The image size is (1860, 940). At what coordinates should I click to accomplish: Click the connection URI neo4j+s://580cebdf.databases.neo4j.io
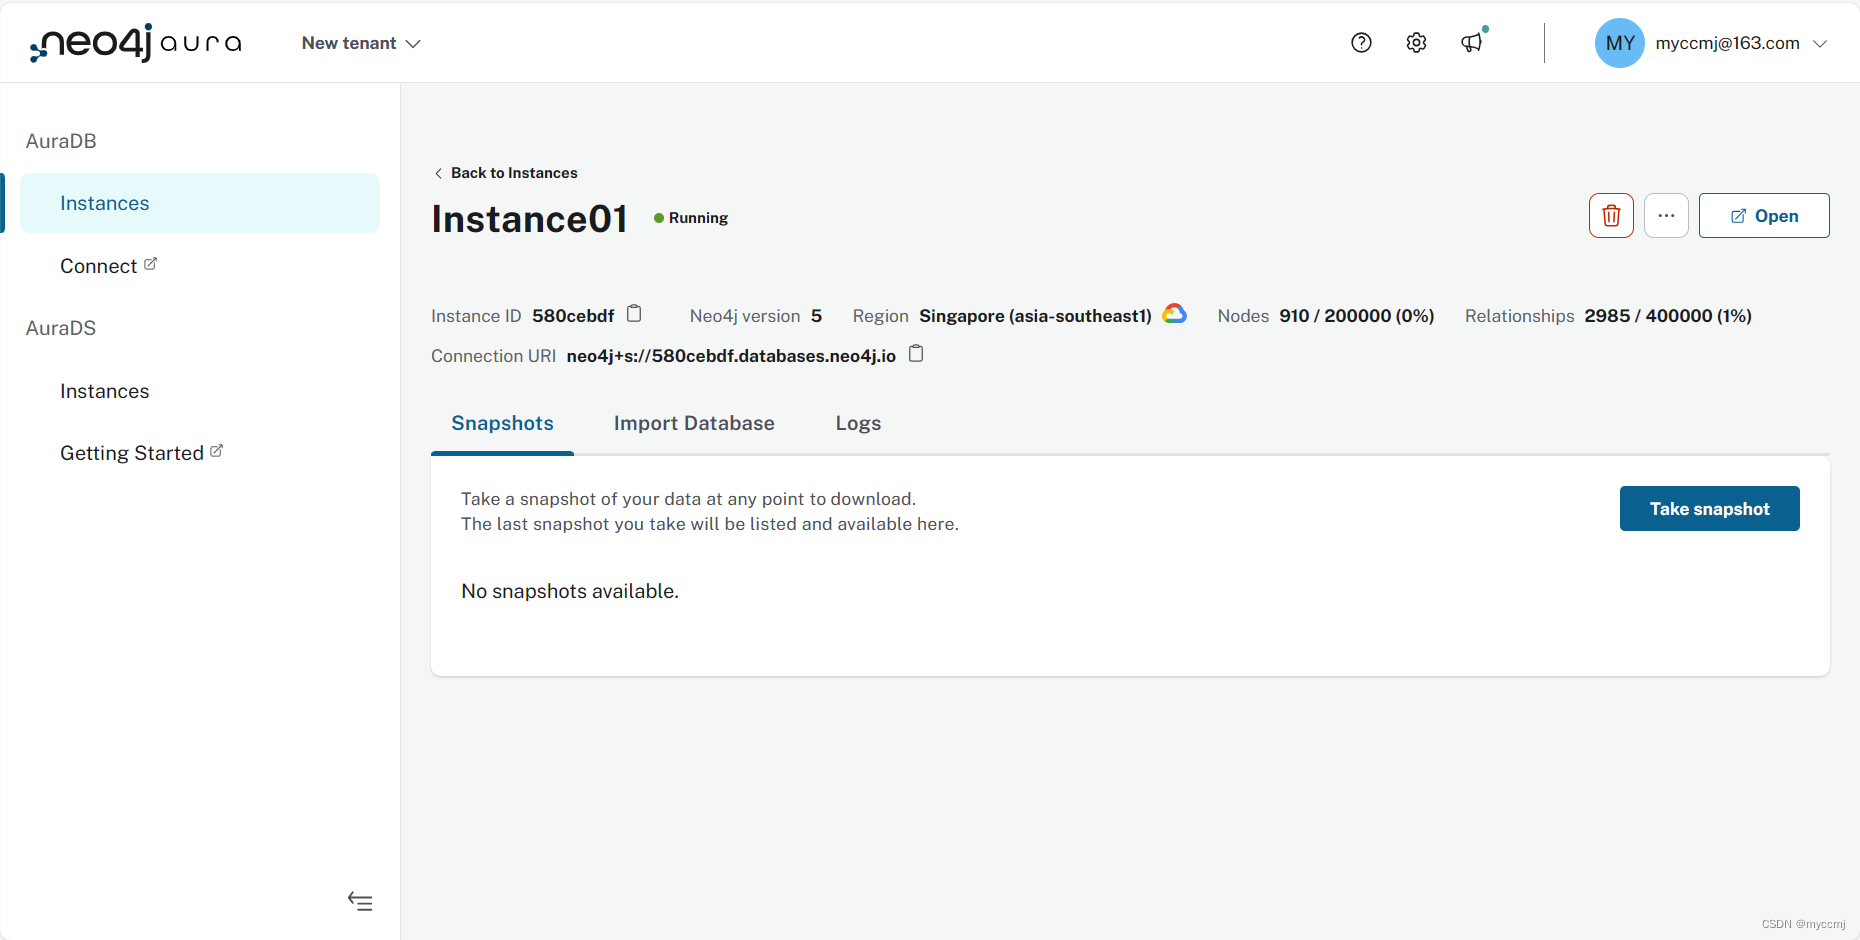[x=731, y=356]
